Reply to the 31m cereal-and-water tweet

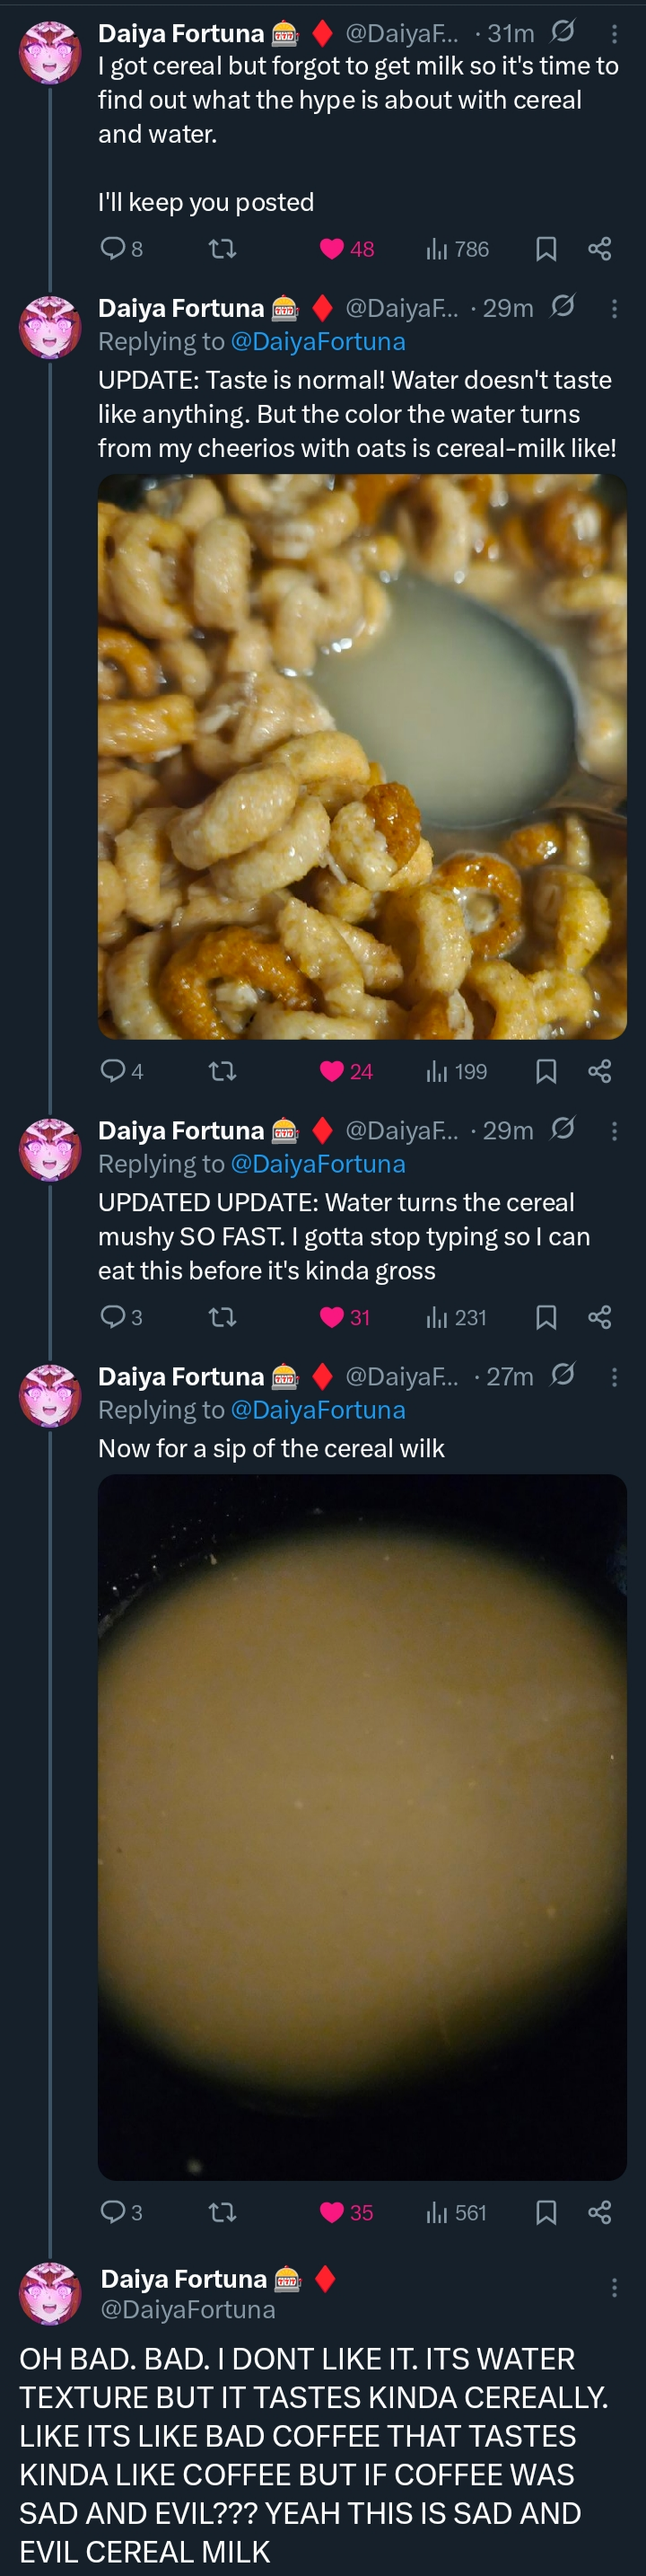click(113, 248)
